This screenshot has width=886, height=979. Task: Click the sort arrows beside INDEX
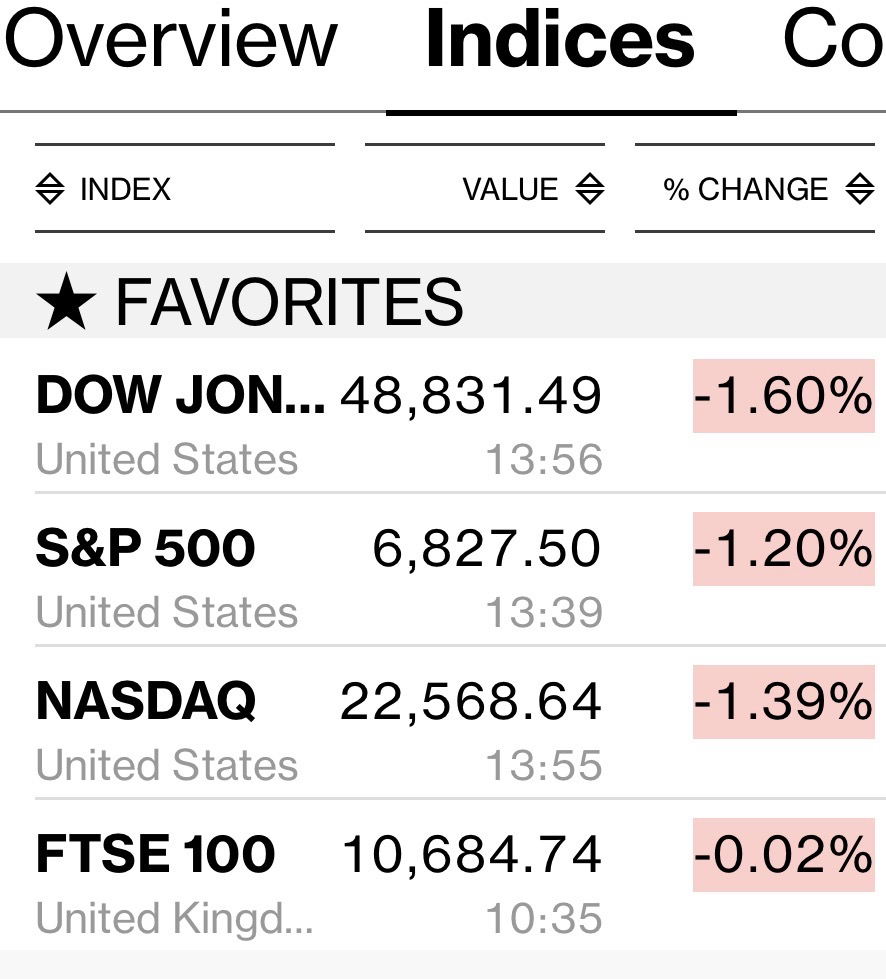50,189
